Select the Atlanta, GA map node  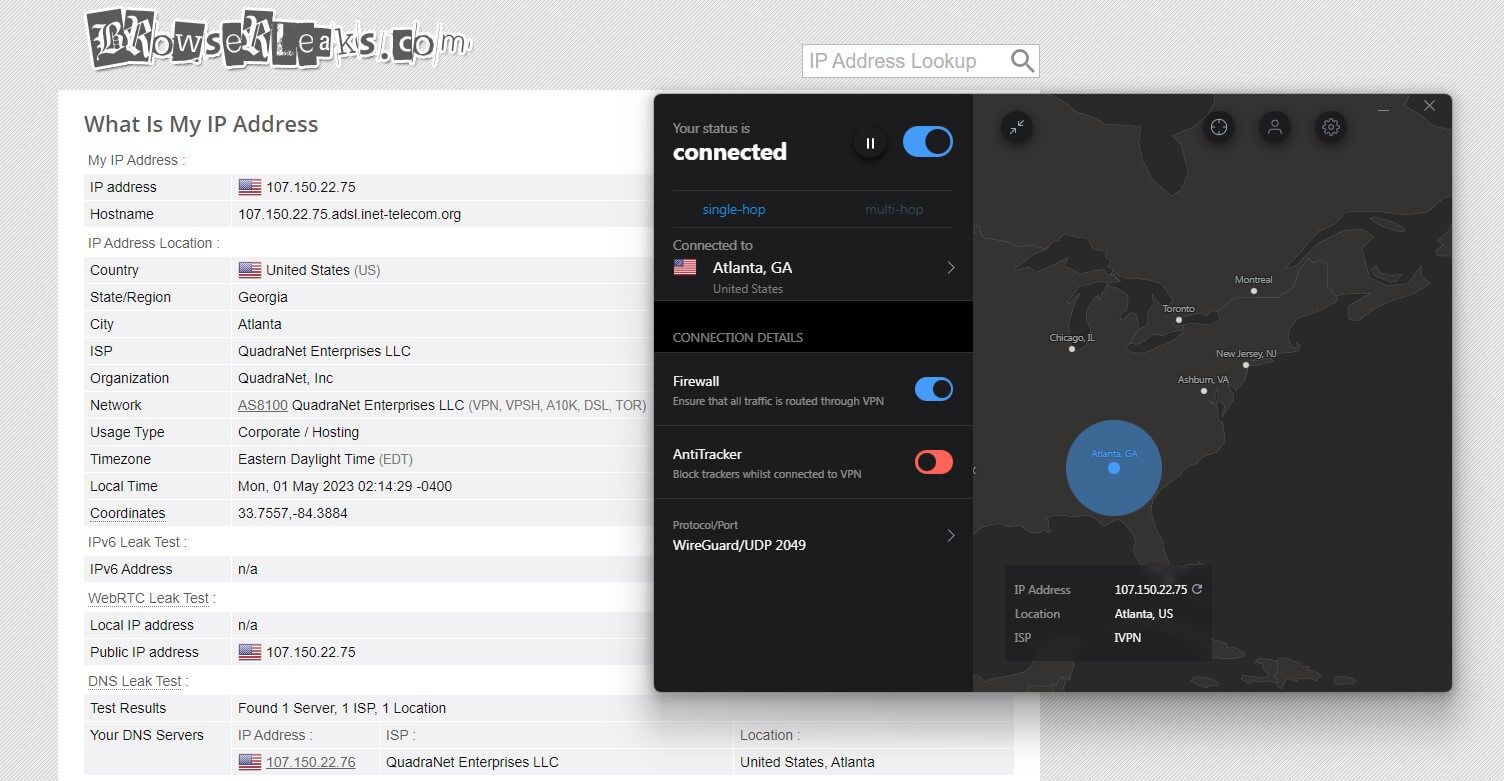pyautogui.click(x=1114, y=468)
